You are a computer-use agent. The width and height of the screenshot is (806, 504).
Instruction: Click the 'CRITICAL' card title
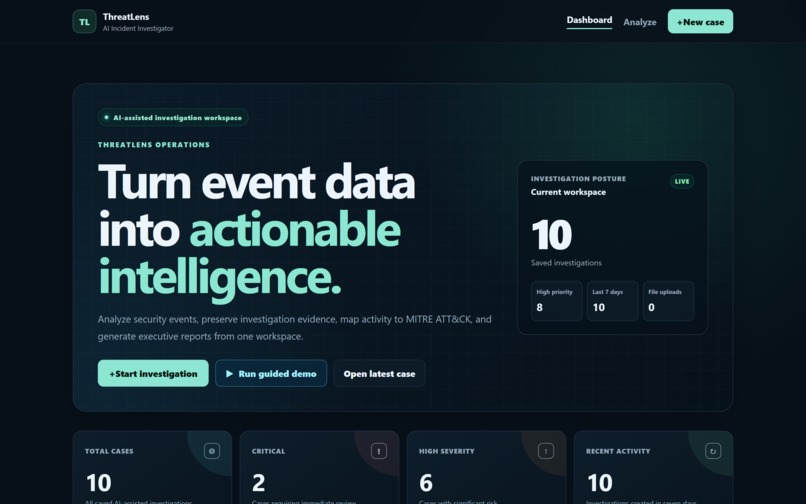point(268,452)
